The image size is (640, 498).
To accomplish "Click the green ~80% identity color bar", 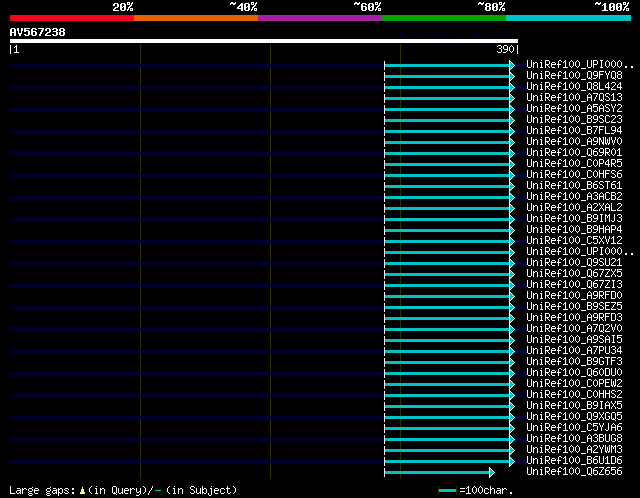I will click(444, 18).
